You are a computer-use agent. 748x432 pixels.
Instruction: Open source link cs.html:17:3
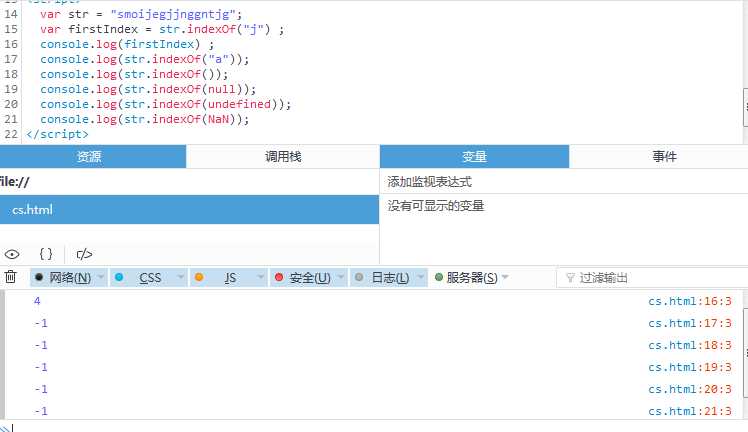point(690,323)
